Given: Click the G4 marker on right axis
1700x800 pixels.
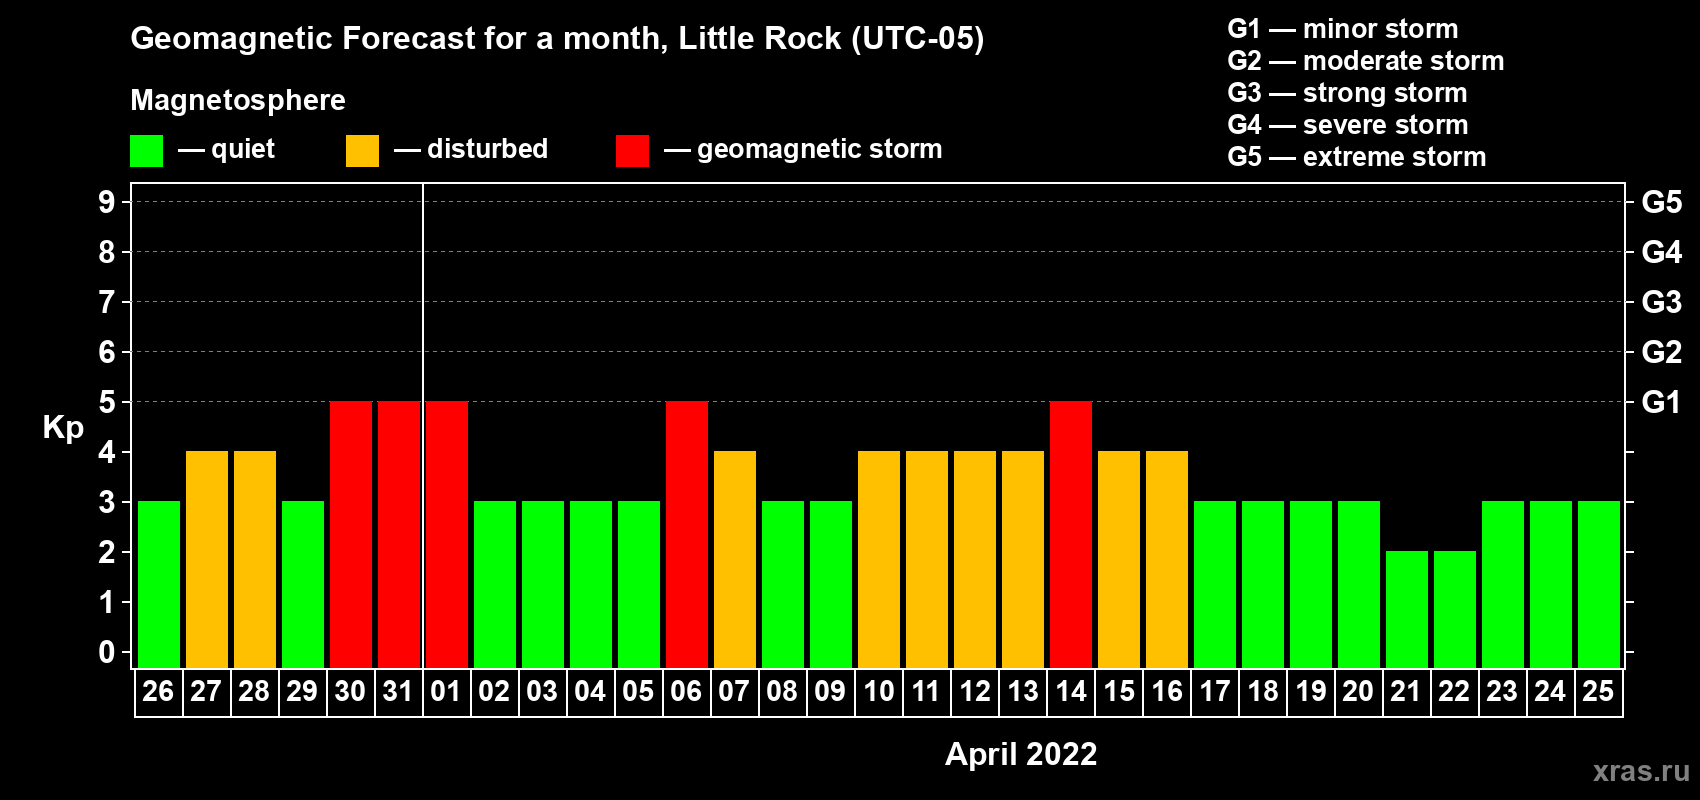Looking at the screenshot, I should (1661, 252).
